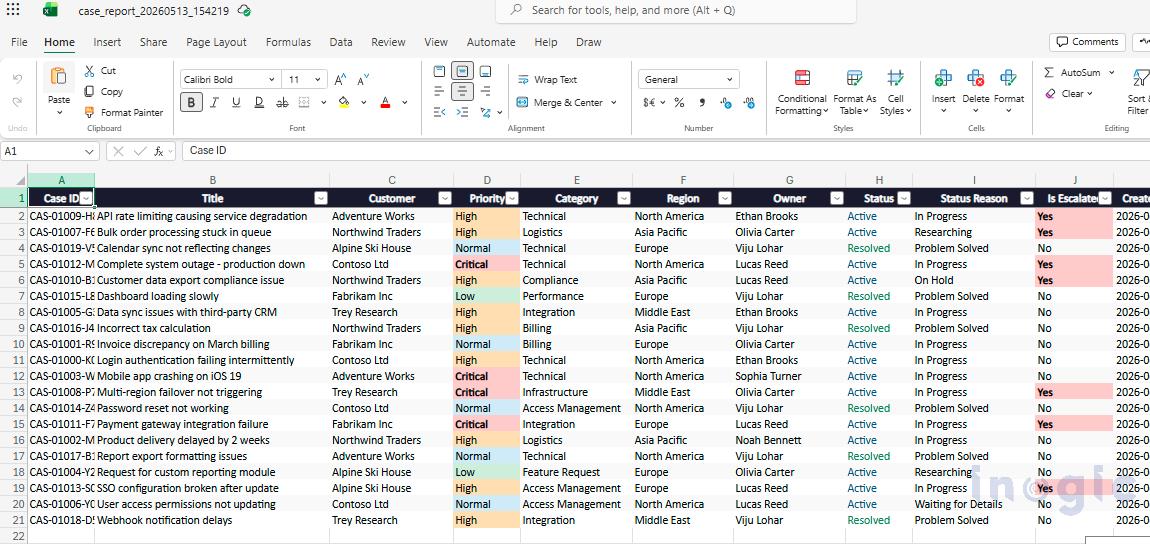The width and height of the screenshot is (1150, 544).
Task: Open the Clear dropdown
Action: (1069, 93)
